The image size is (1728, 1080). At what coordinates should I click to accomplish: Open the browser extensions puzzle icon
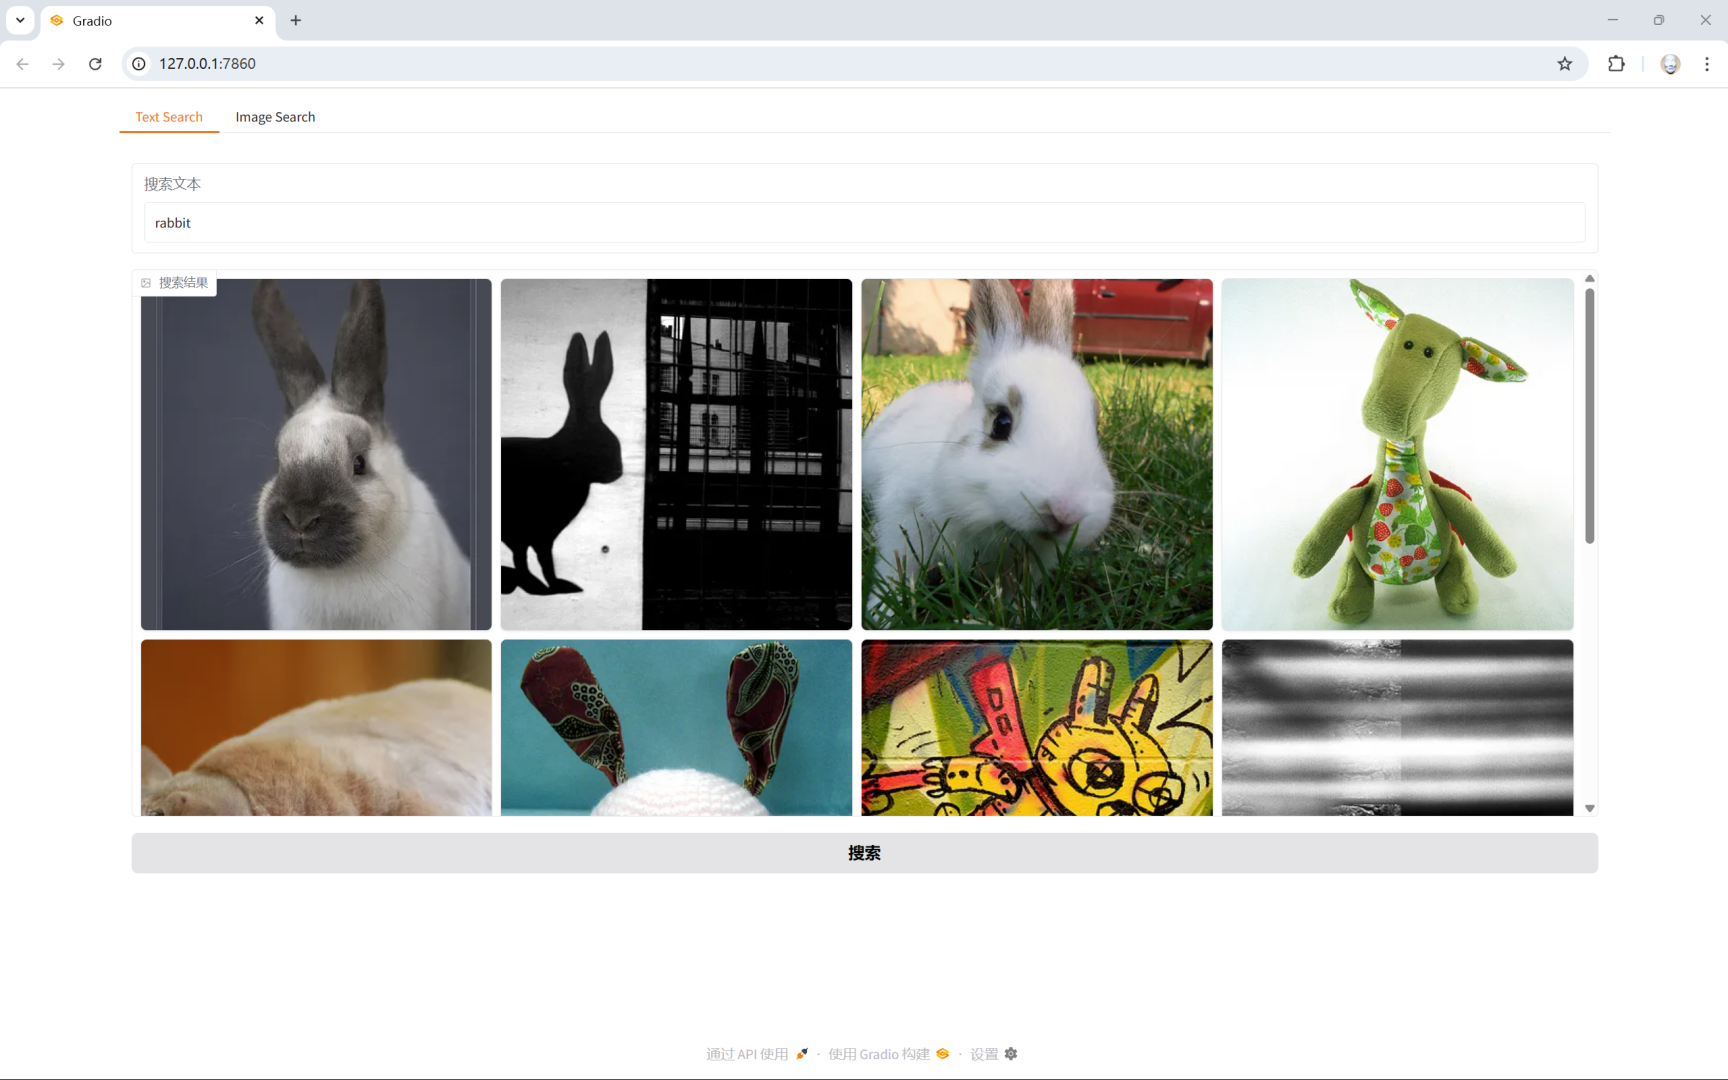(1616, 64)
